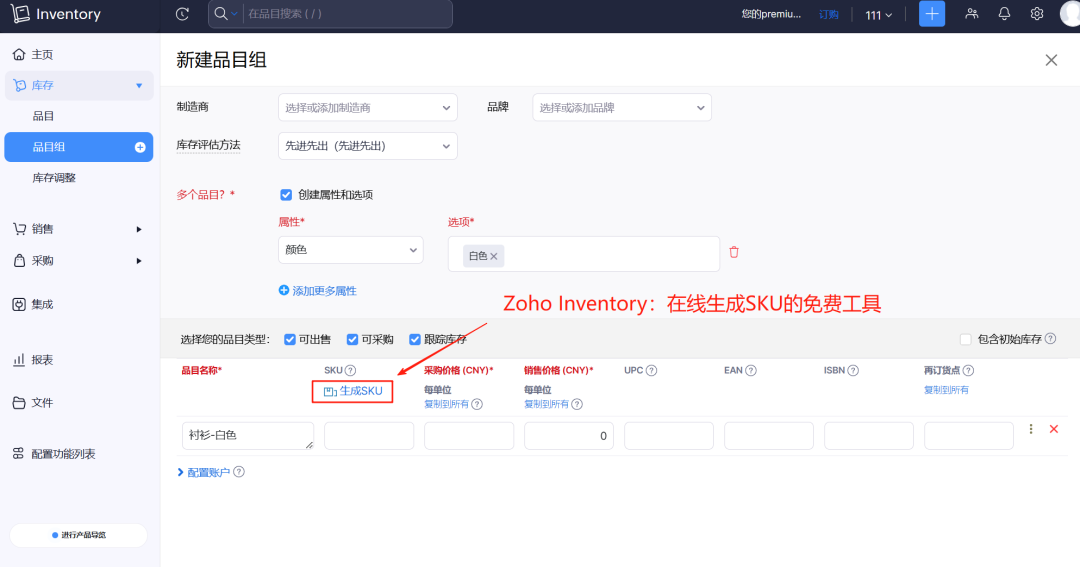
Task: Click the 再订货点 input for 衬衫-白色
Action: 968,435
